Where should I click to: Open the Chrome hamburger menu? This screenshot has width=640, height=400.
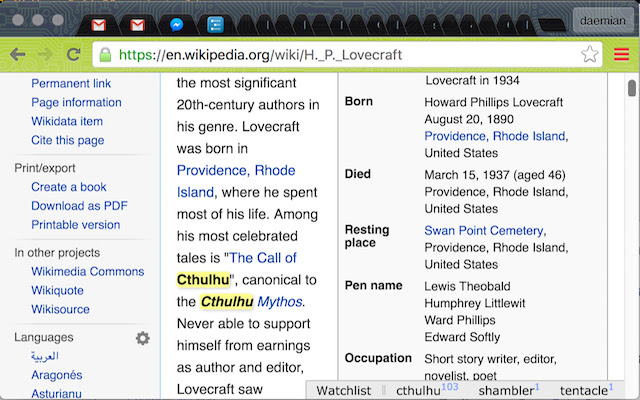(621, 54)
